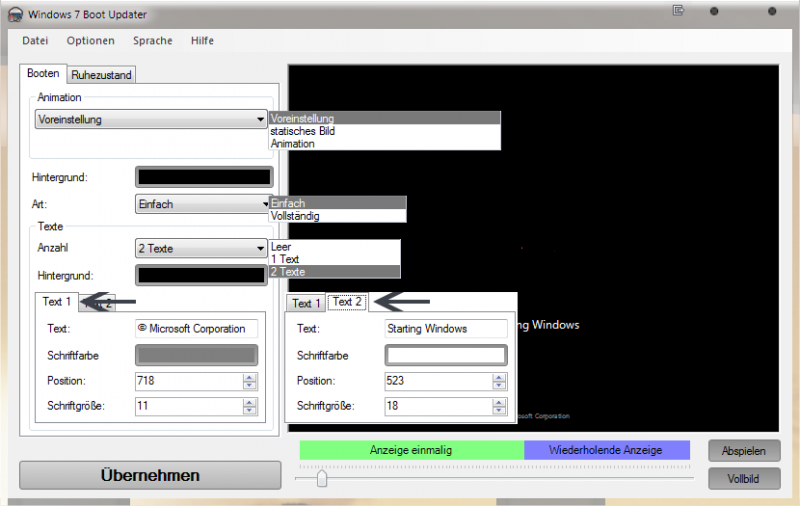The width and height of the screenshot is (800, 506).
Task: Click the green 'Anzeige einmalig' bar
Action: click(x=411, y=450)
